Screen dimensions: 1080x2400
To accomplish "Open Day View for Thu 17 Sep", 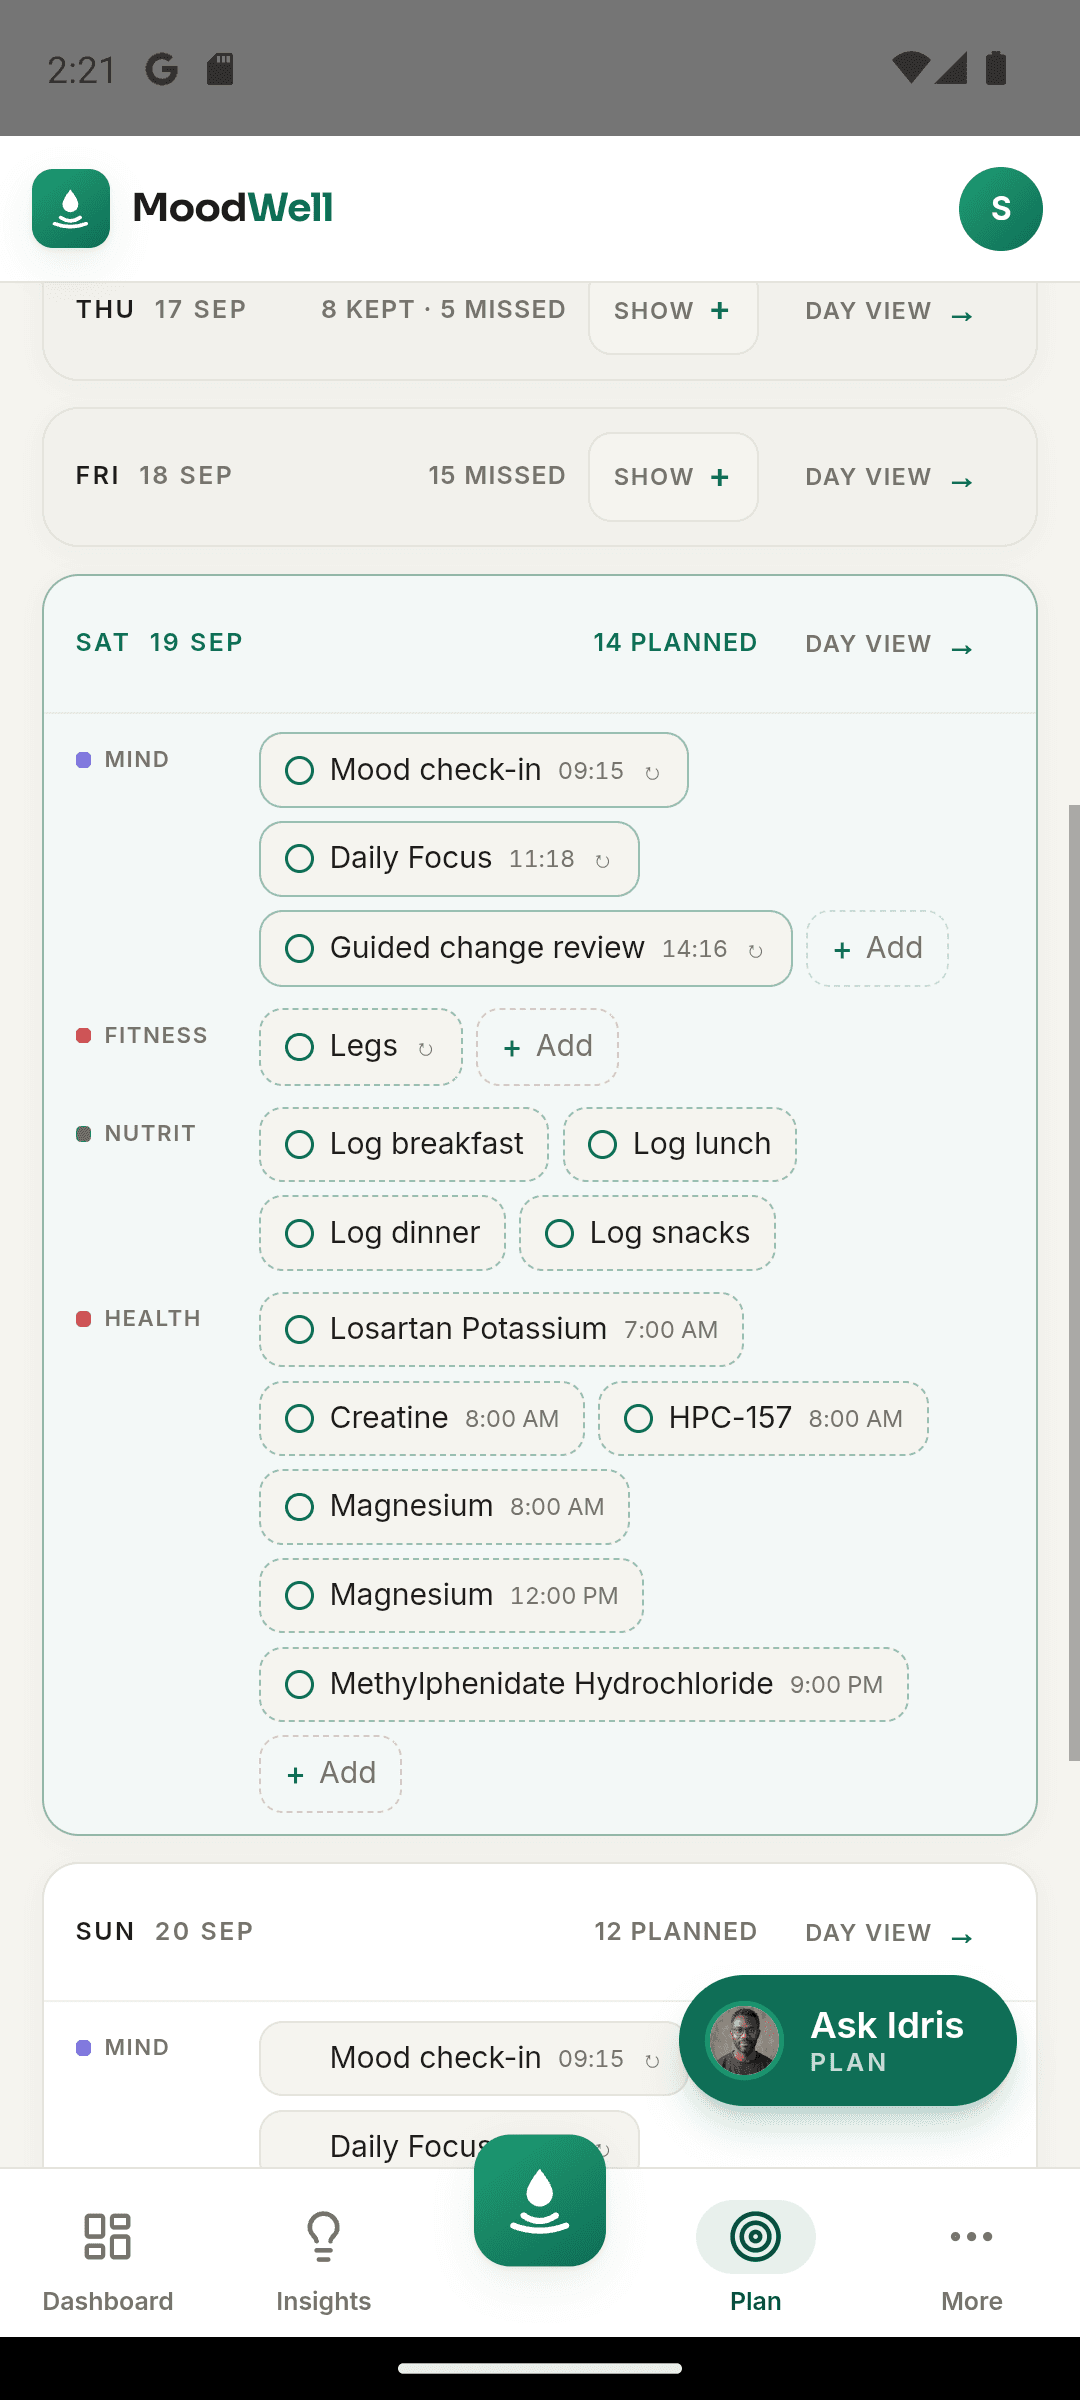I will point(890,312).
